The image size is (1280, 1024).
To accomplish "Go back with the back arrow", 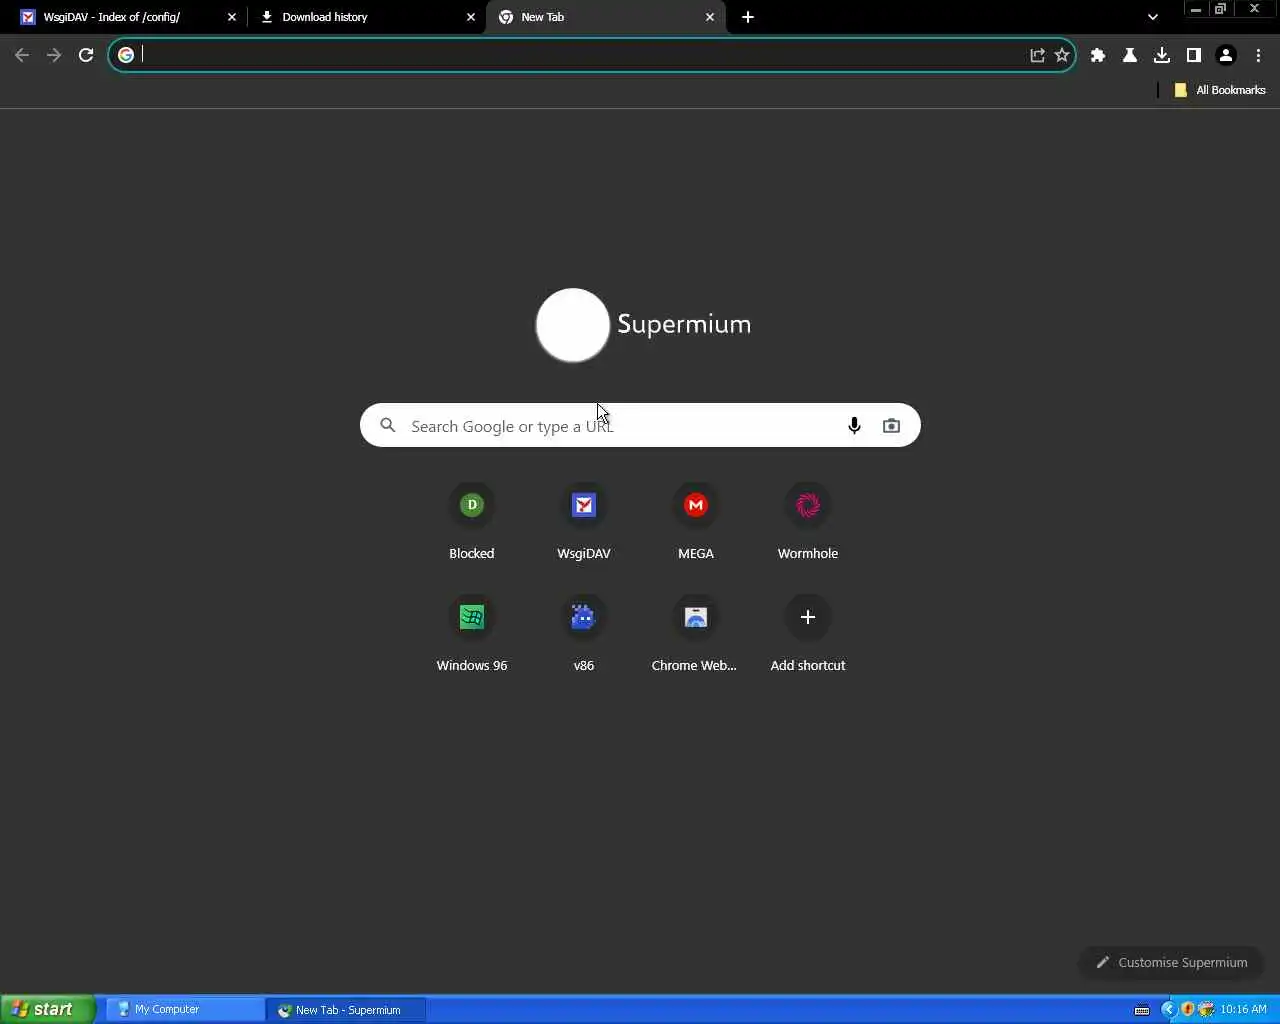I will click(x=22, y=55).
